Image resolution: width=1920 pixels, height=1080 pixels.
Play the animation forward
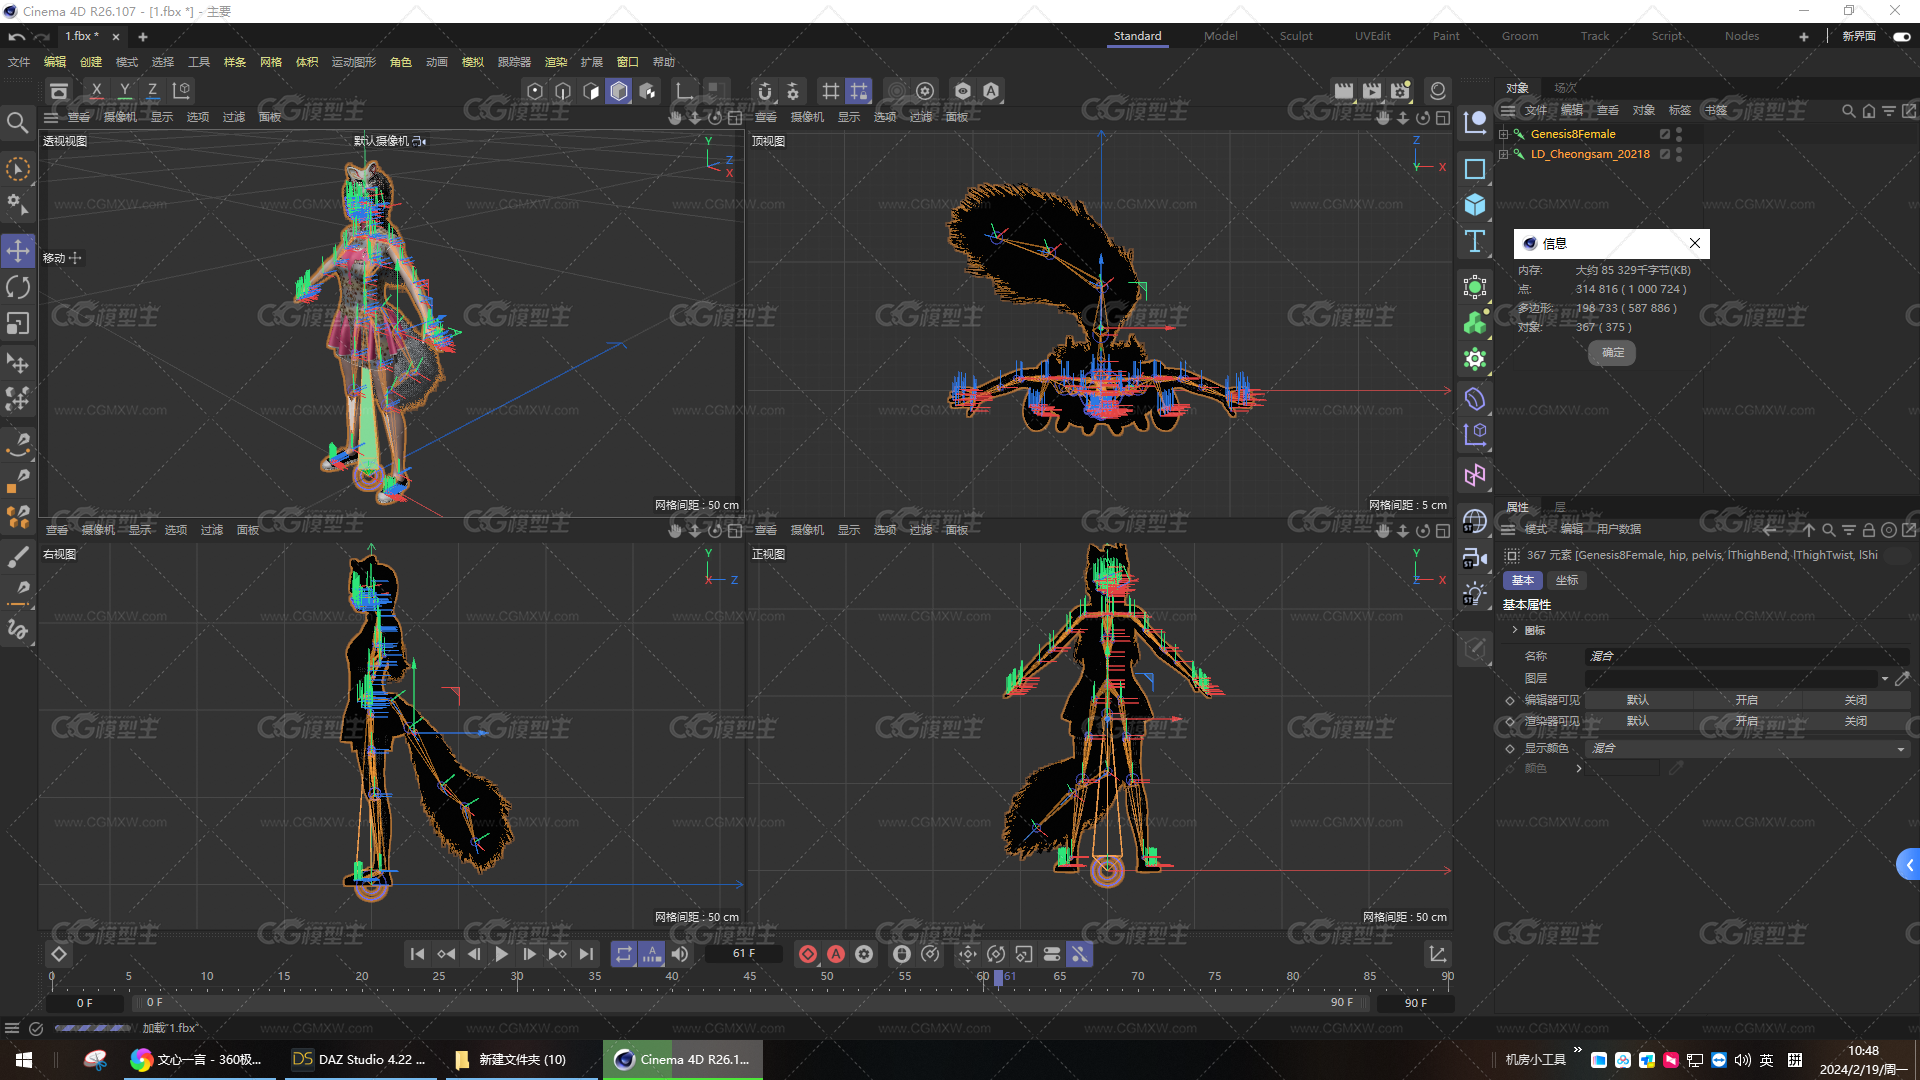tap(501, 954)
